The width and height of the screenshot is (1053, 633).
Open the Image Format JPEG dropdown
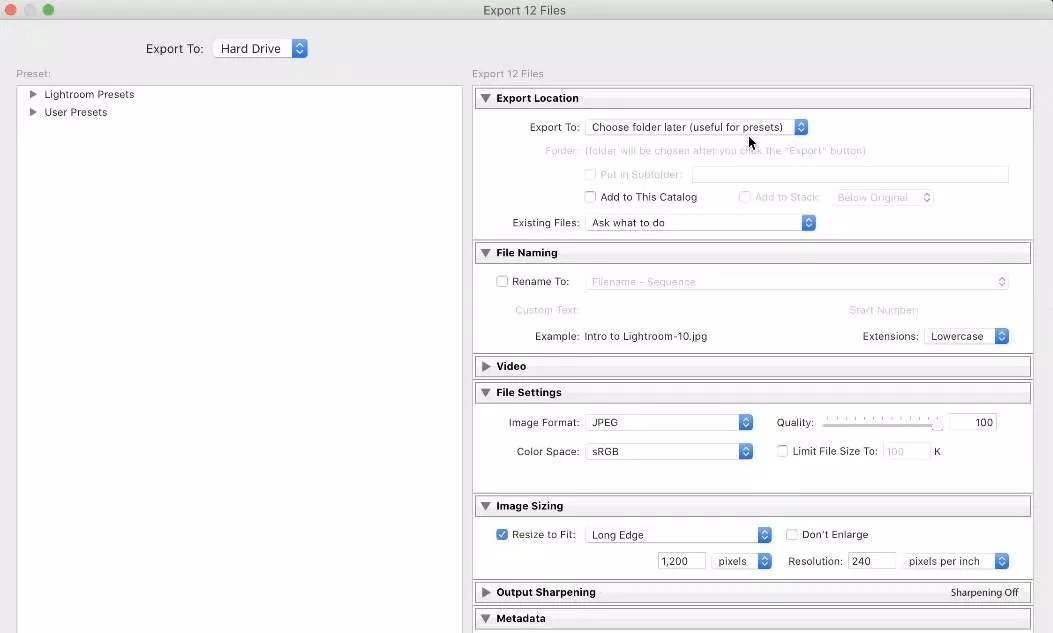[x=669, y=423]
